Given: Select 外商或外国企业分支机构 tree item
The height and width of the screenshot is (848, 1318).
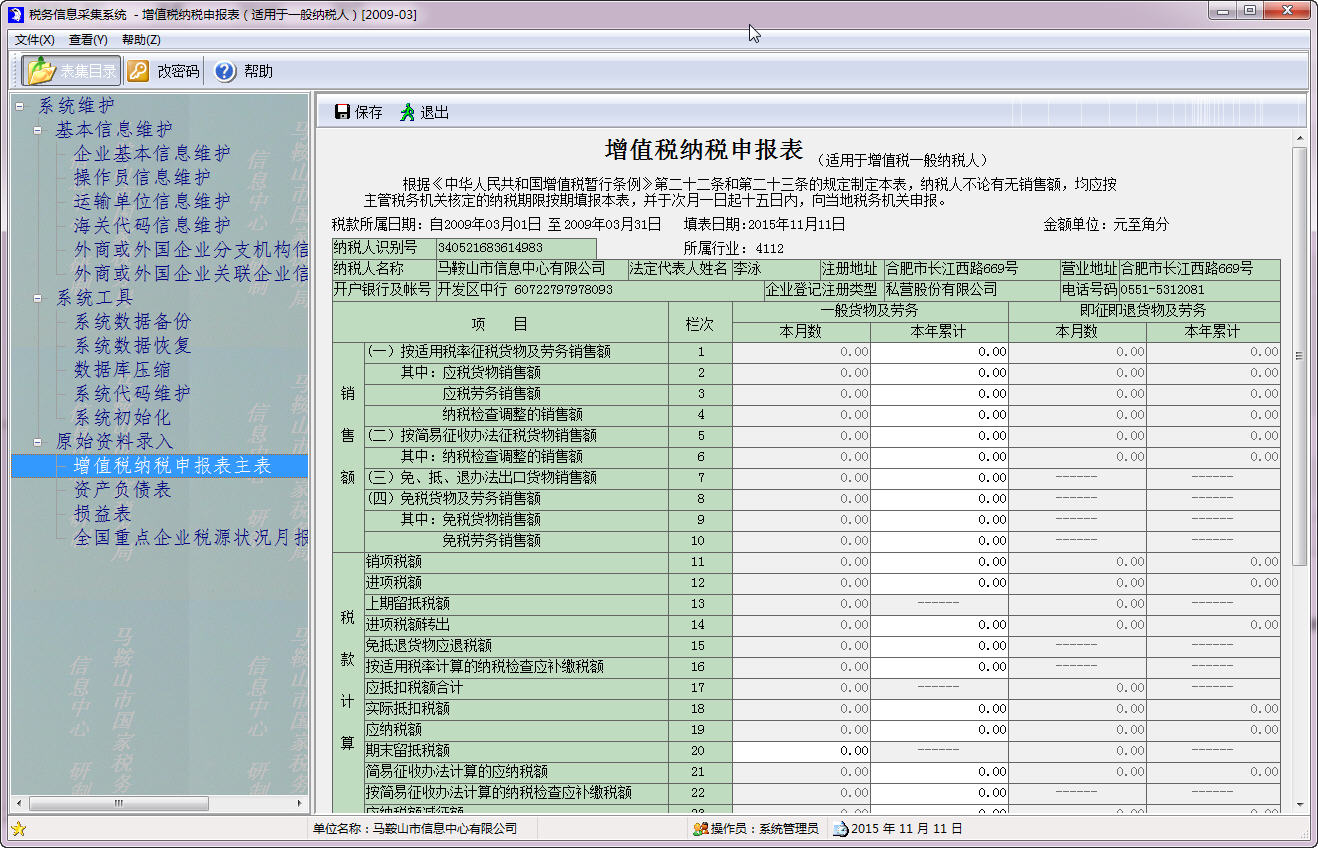Looking at the screenshot, I should (190, 249).
